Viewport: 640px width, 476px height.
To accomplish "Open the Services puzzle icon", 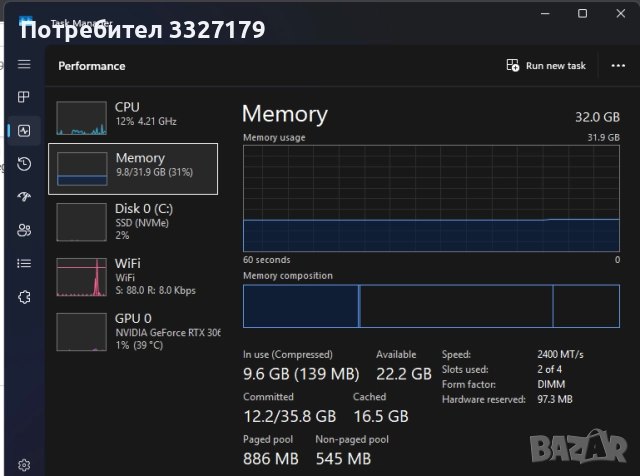I will pos(24,297).
